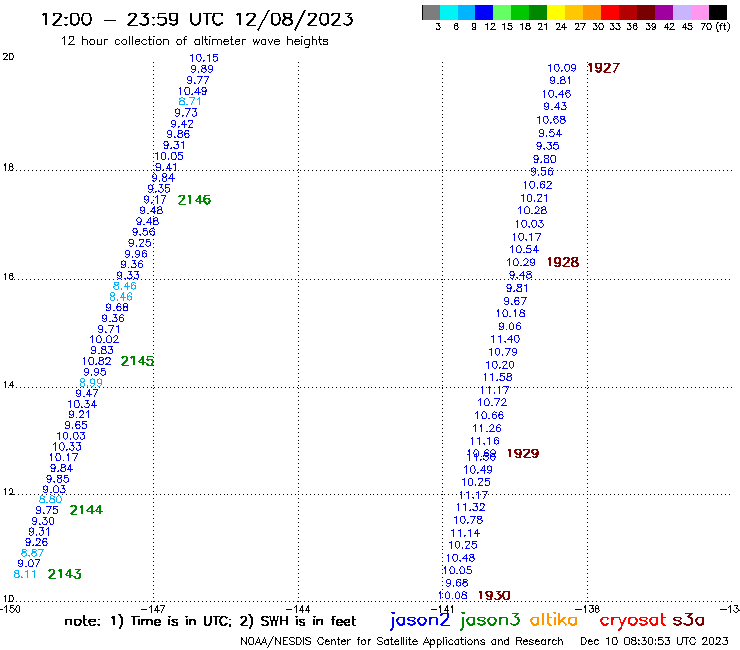The image size is (740, 650).
Task: Click the title '12:00 – 23:59 UTC 12/08/2023'
Action: 197,19
